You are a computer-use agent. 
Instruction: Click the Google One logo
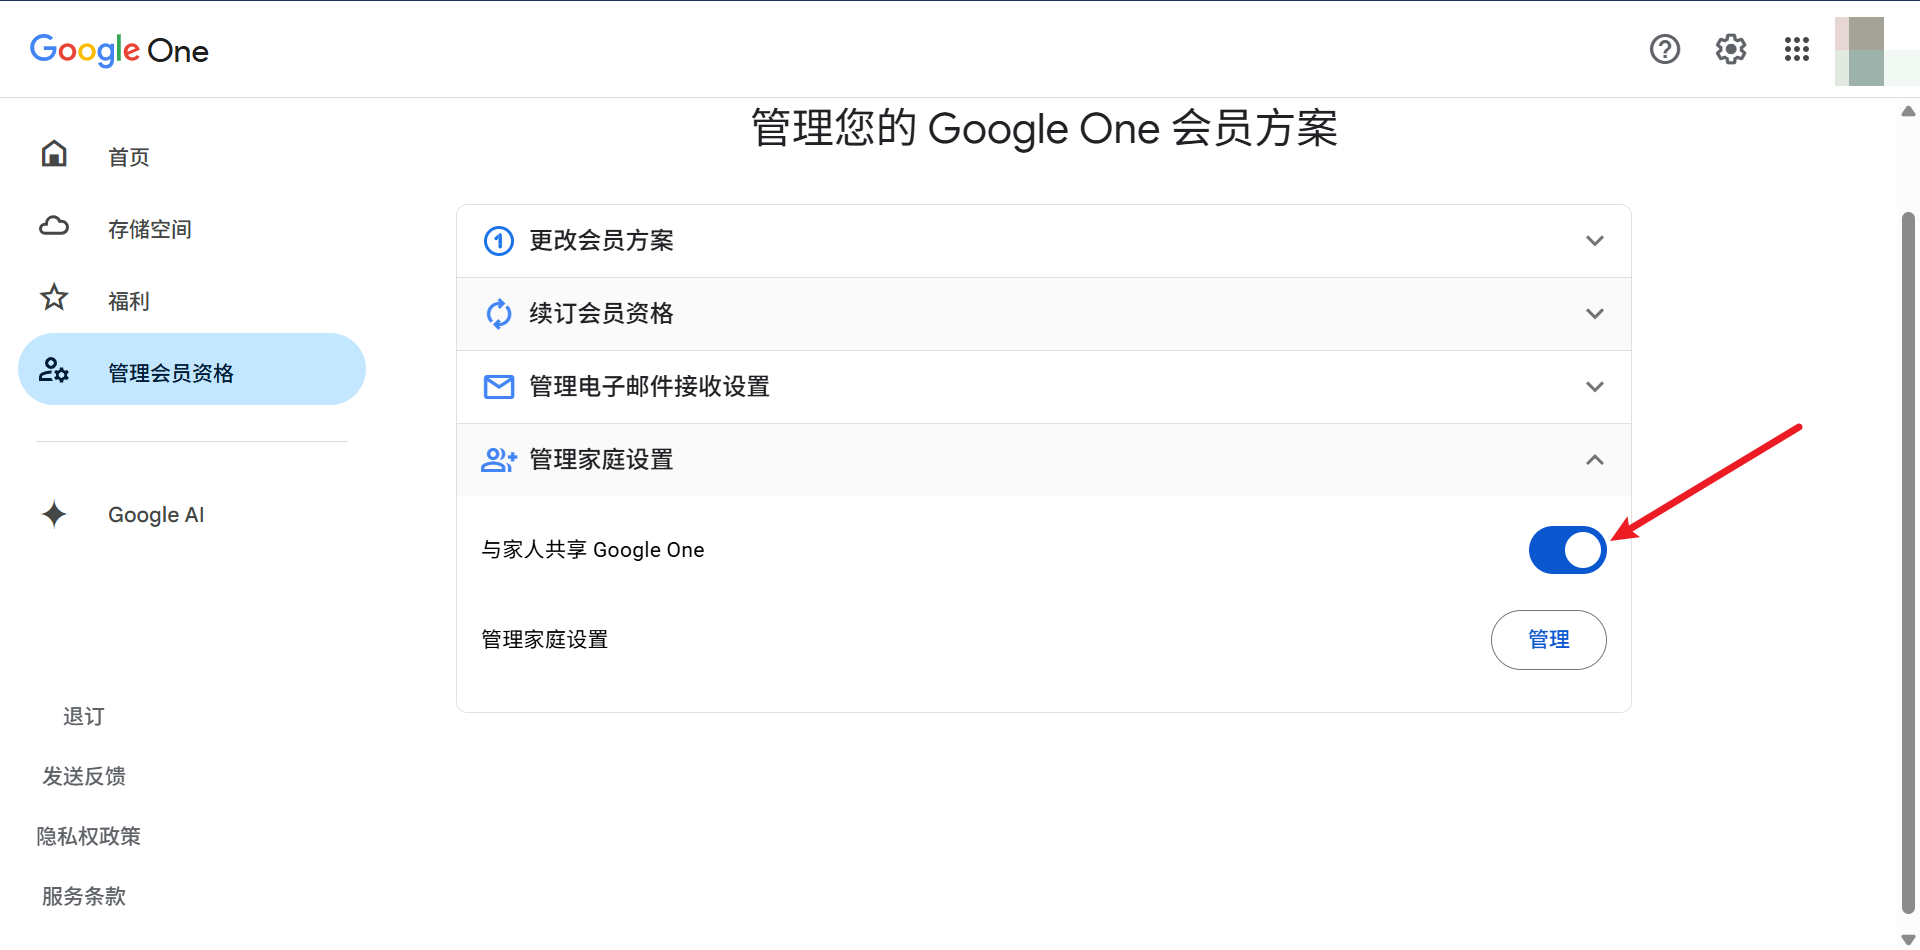click(x=119, y=50)
